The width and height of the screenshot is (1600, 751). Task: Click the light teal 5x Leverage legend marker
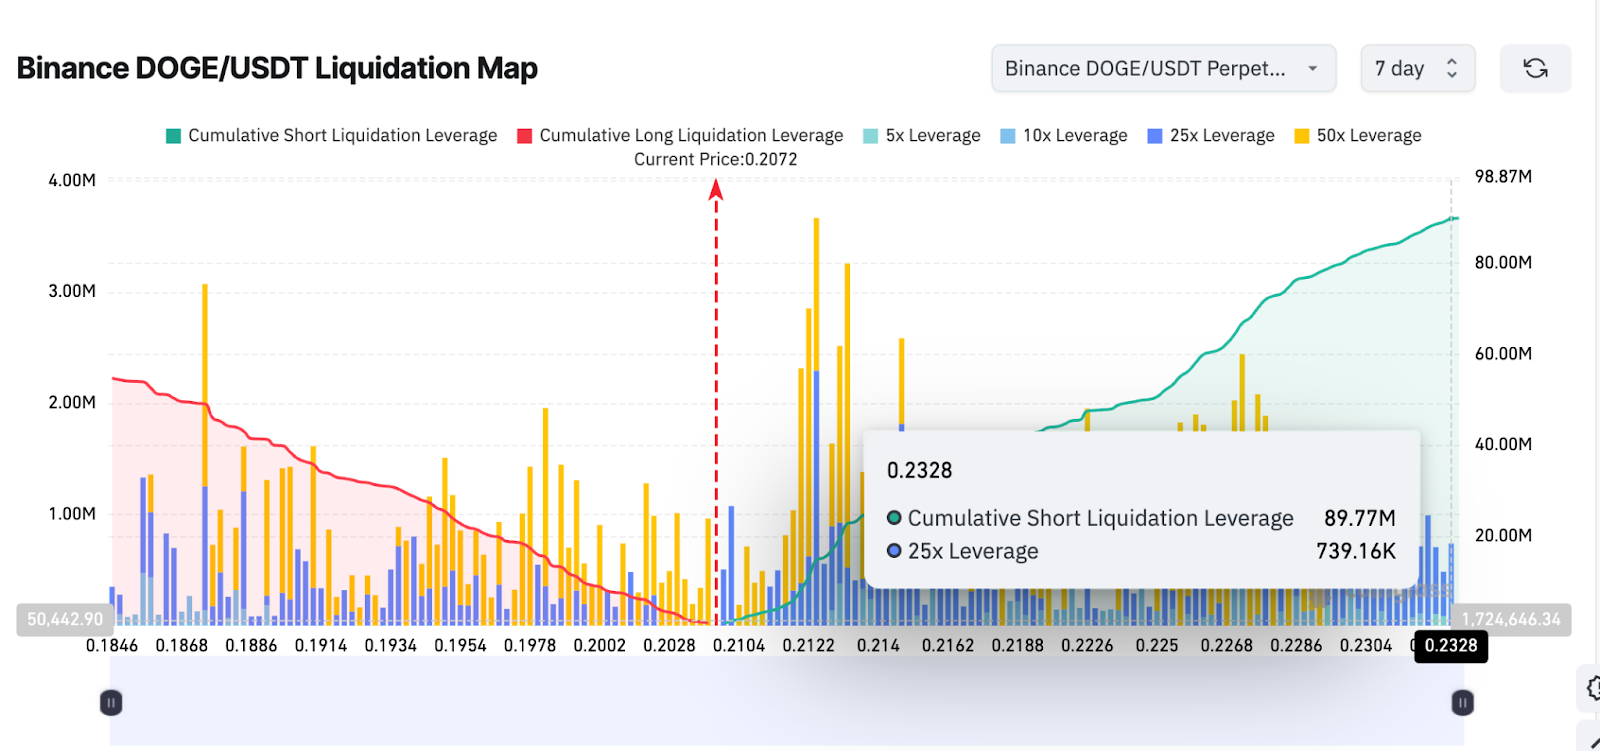coord(870,136)
